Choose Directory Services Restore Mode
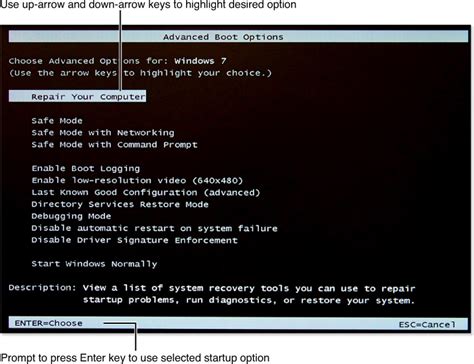Viewport: 474px width, 364px height. tap(120, 204)
